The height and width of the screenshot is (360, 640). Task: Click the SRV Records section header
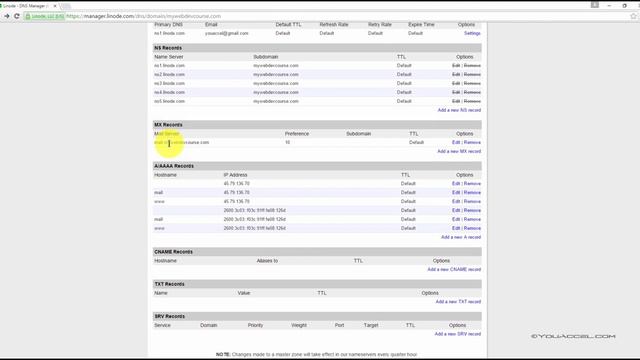317,316
